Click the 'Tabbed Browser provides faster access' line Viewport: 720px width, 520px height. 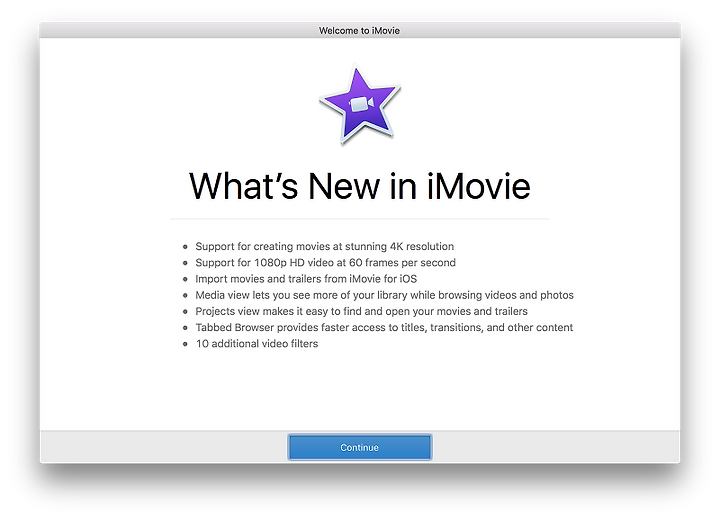[x=384, y=328]
